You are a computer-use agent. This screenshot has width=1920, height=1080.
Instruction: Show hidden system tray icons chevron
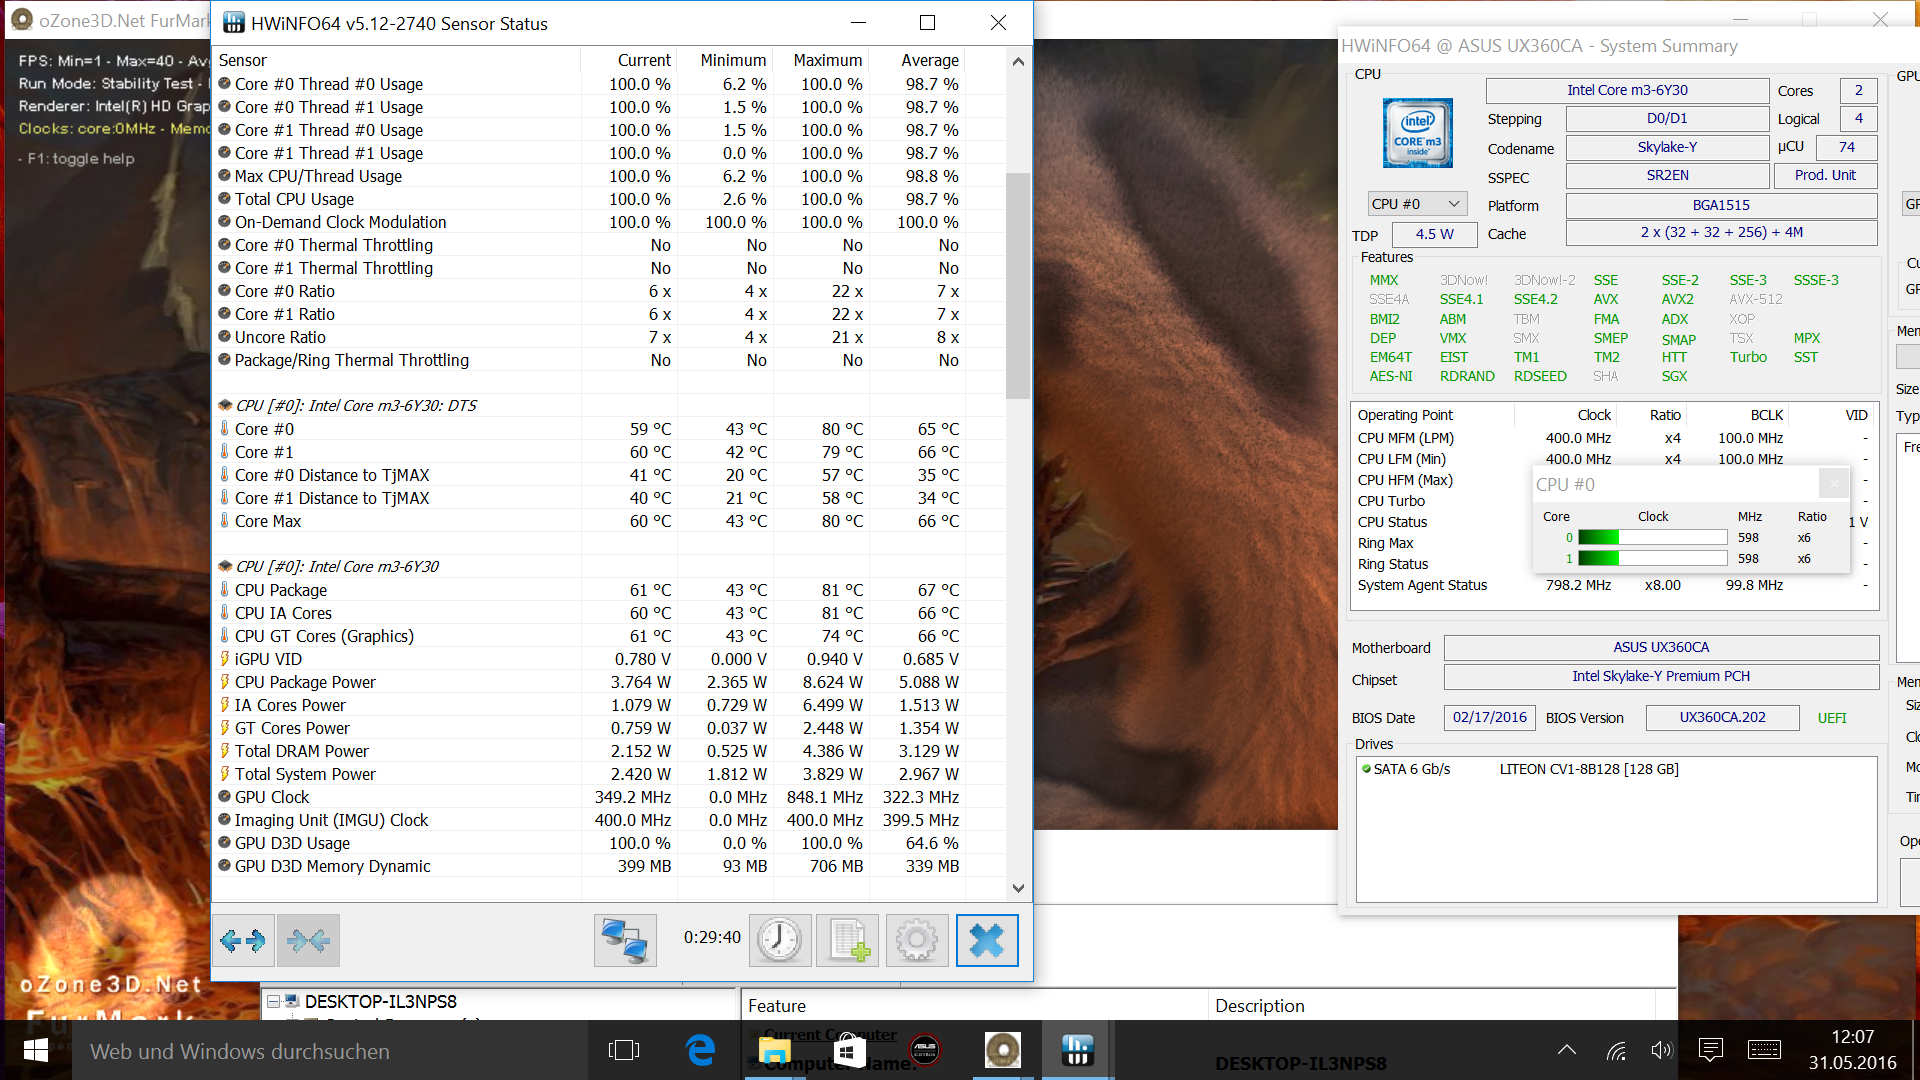click(x=1567, y=1050)
